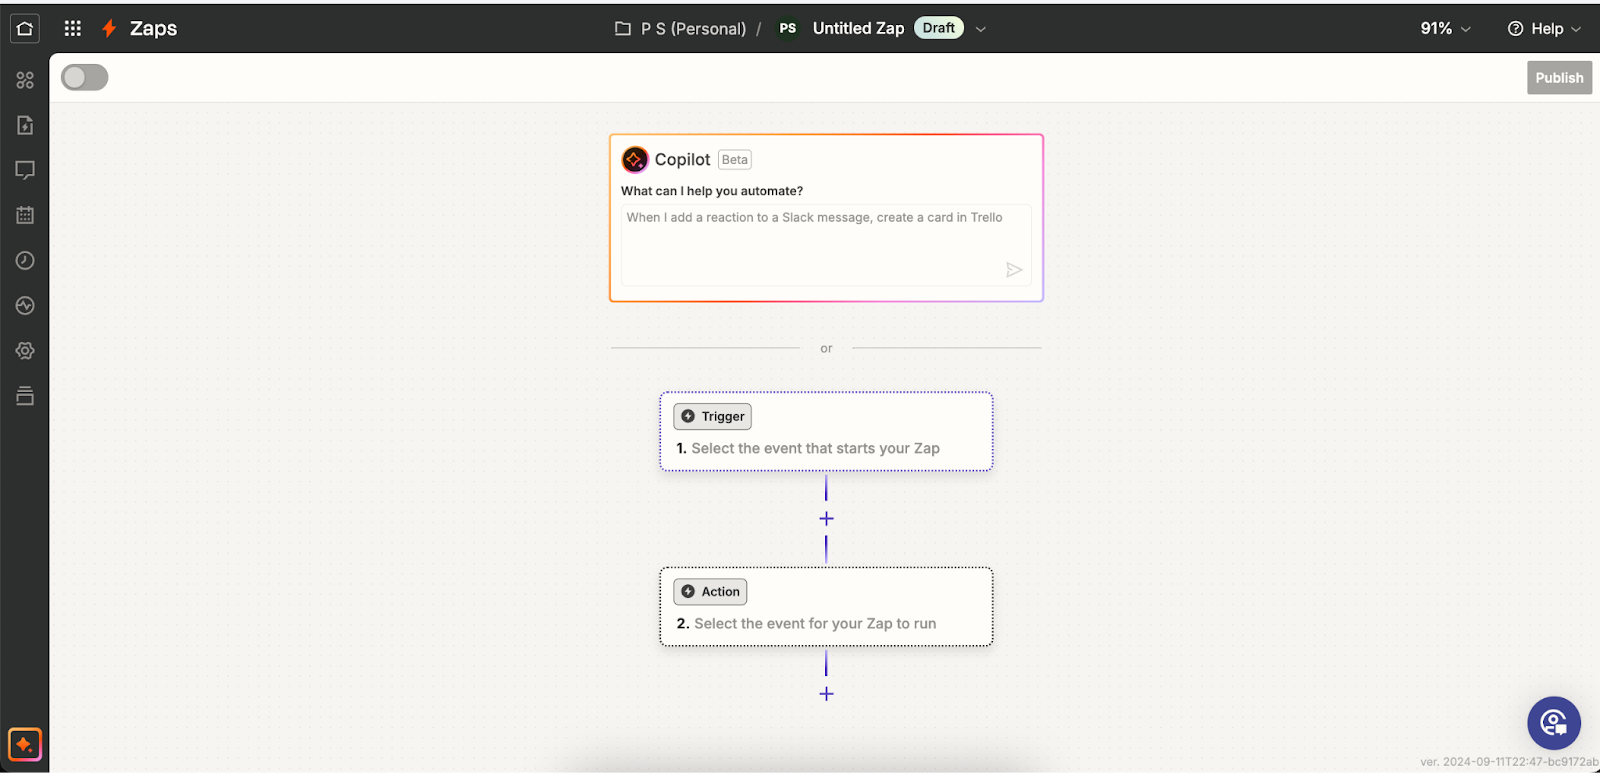Screen dimensions: 1600x773
Task: Open the support chat bubble
Action: coord(1554,723)
